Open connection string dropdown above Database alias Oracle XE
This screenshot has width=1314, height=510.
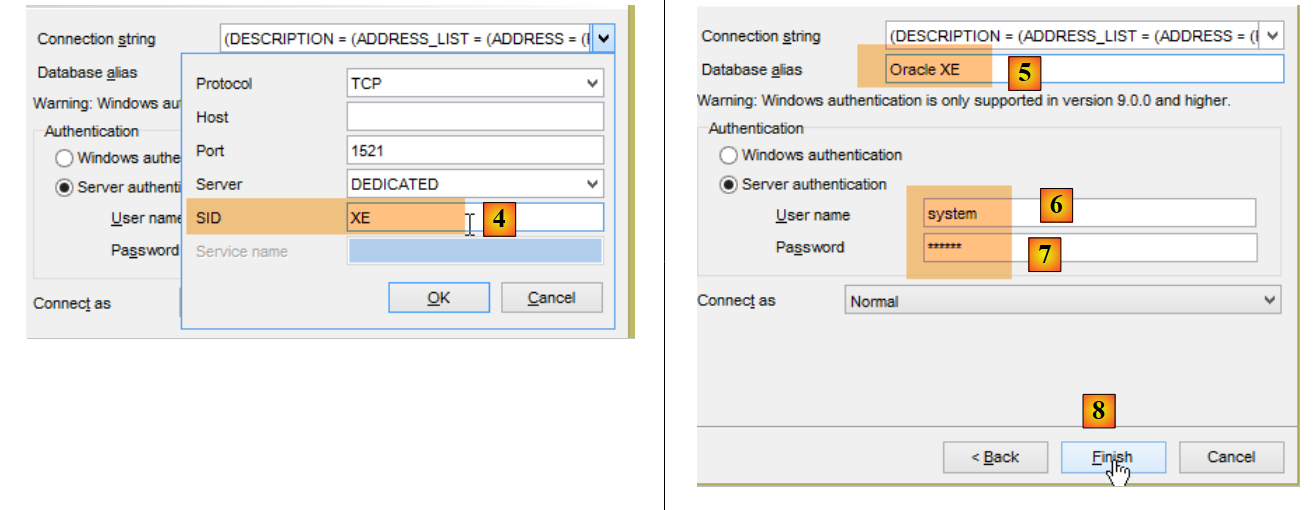coord(1272,36)
